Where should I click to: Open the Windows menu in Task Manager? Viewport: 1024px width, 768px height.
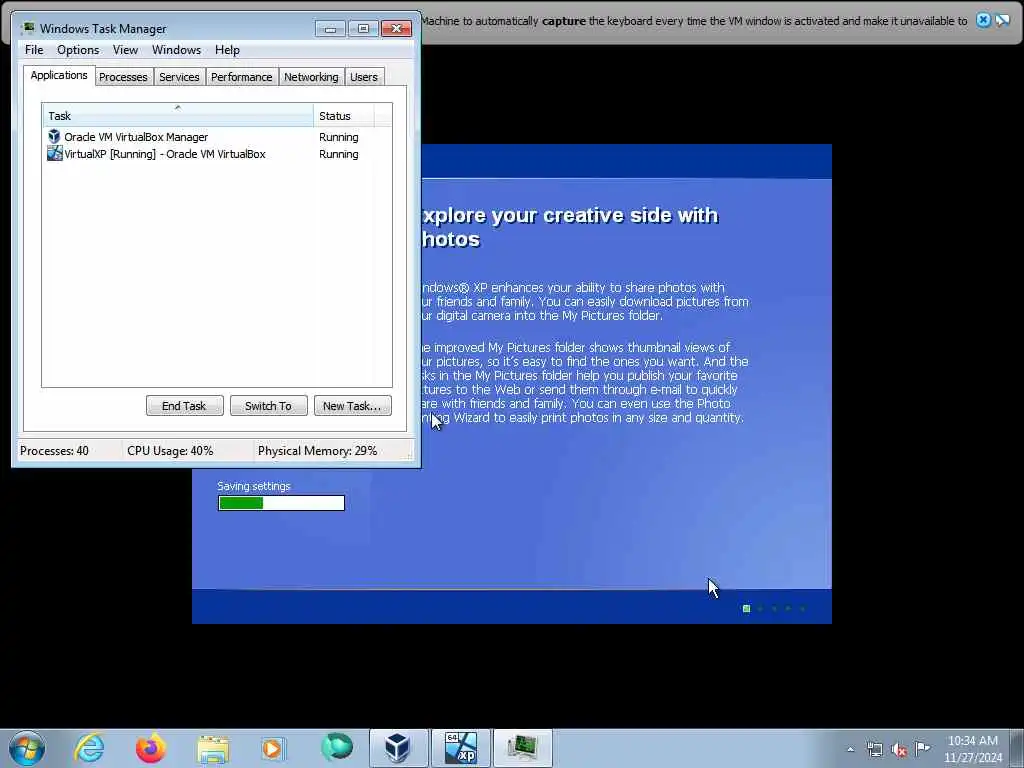[176, 50]
